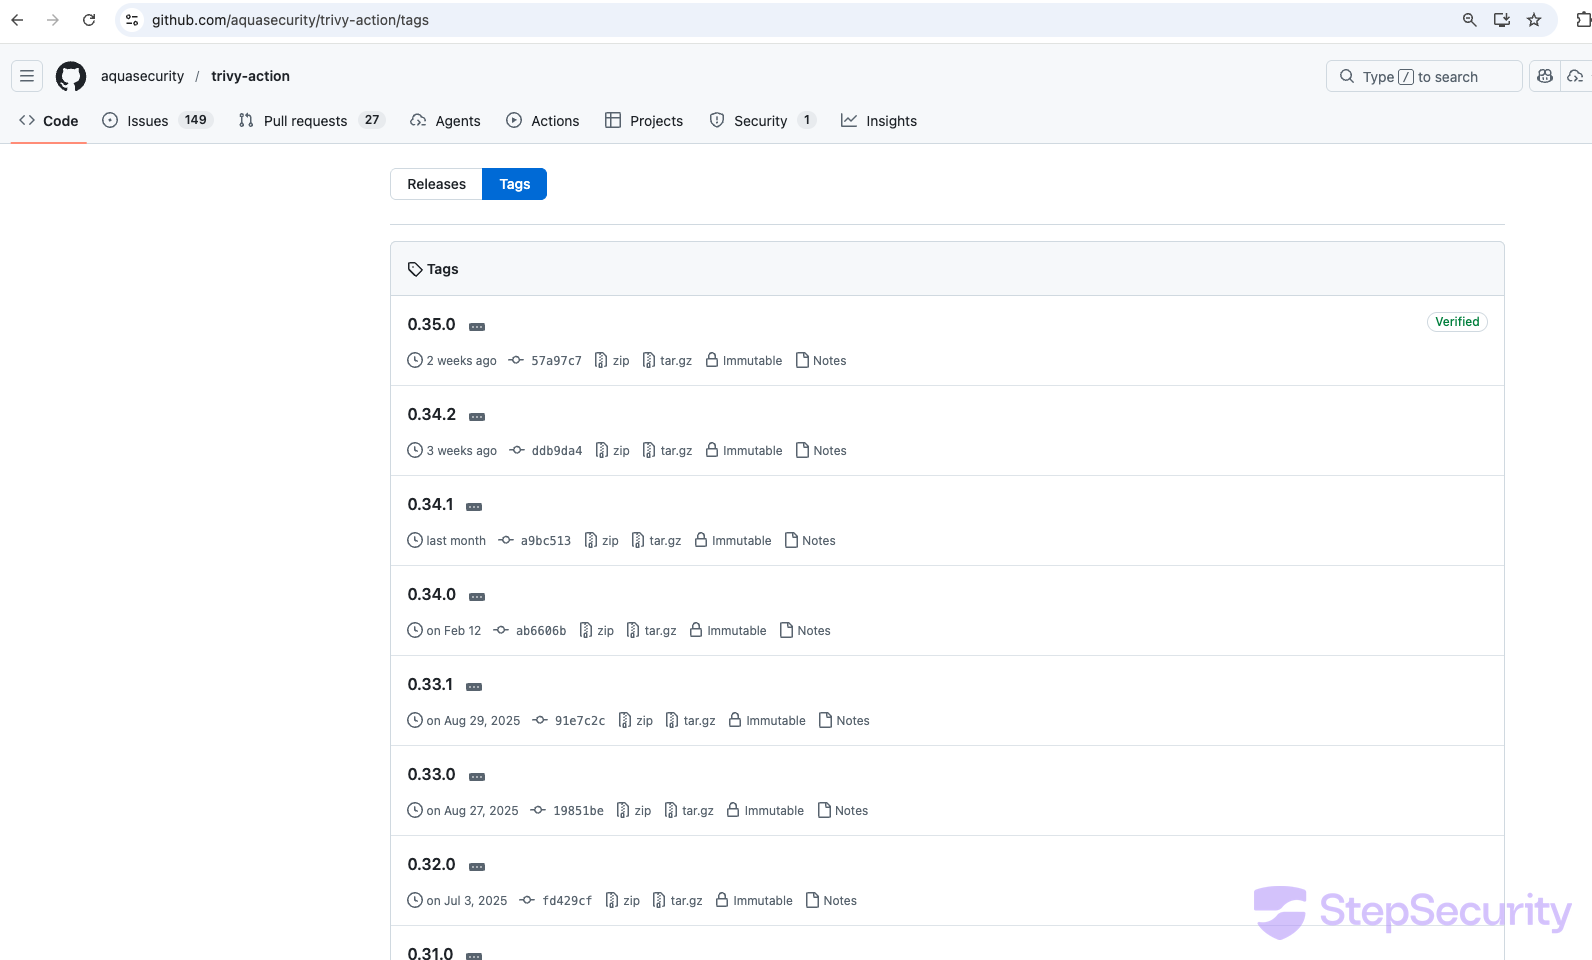Open commit 57a97c7
The image size is (1592, 960).
pyautogui.click(x=545, y=361)
